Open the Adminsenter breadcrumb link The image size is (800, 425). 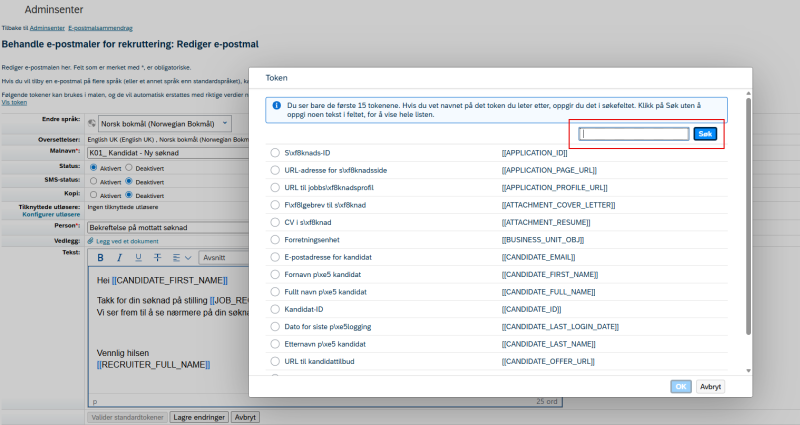[x=47, y=28]
